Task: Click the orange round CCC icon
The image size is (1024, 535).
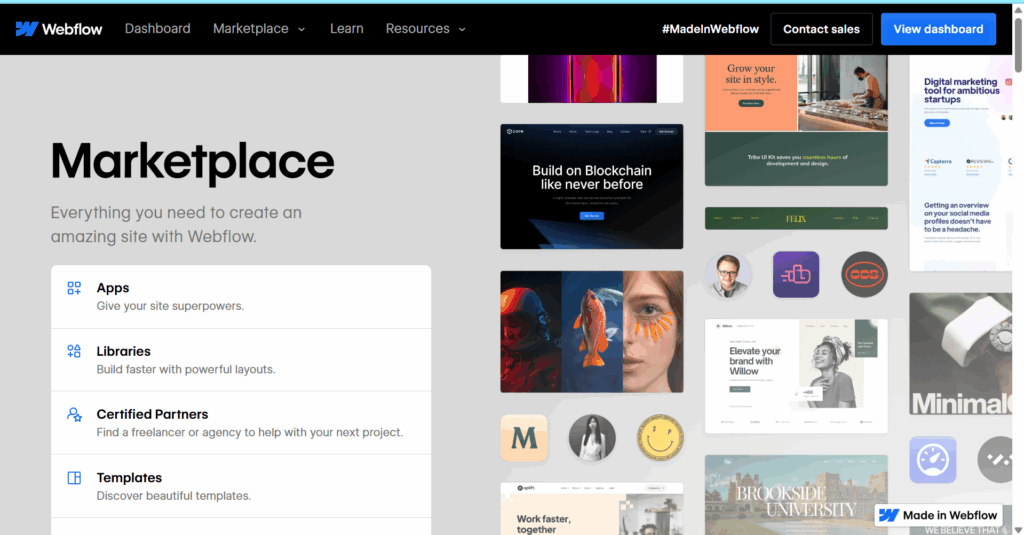Action: [x=864, y=274]
